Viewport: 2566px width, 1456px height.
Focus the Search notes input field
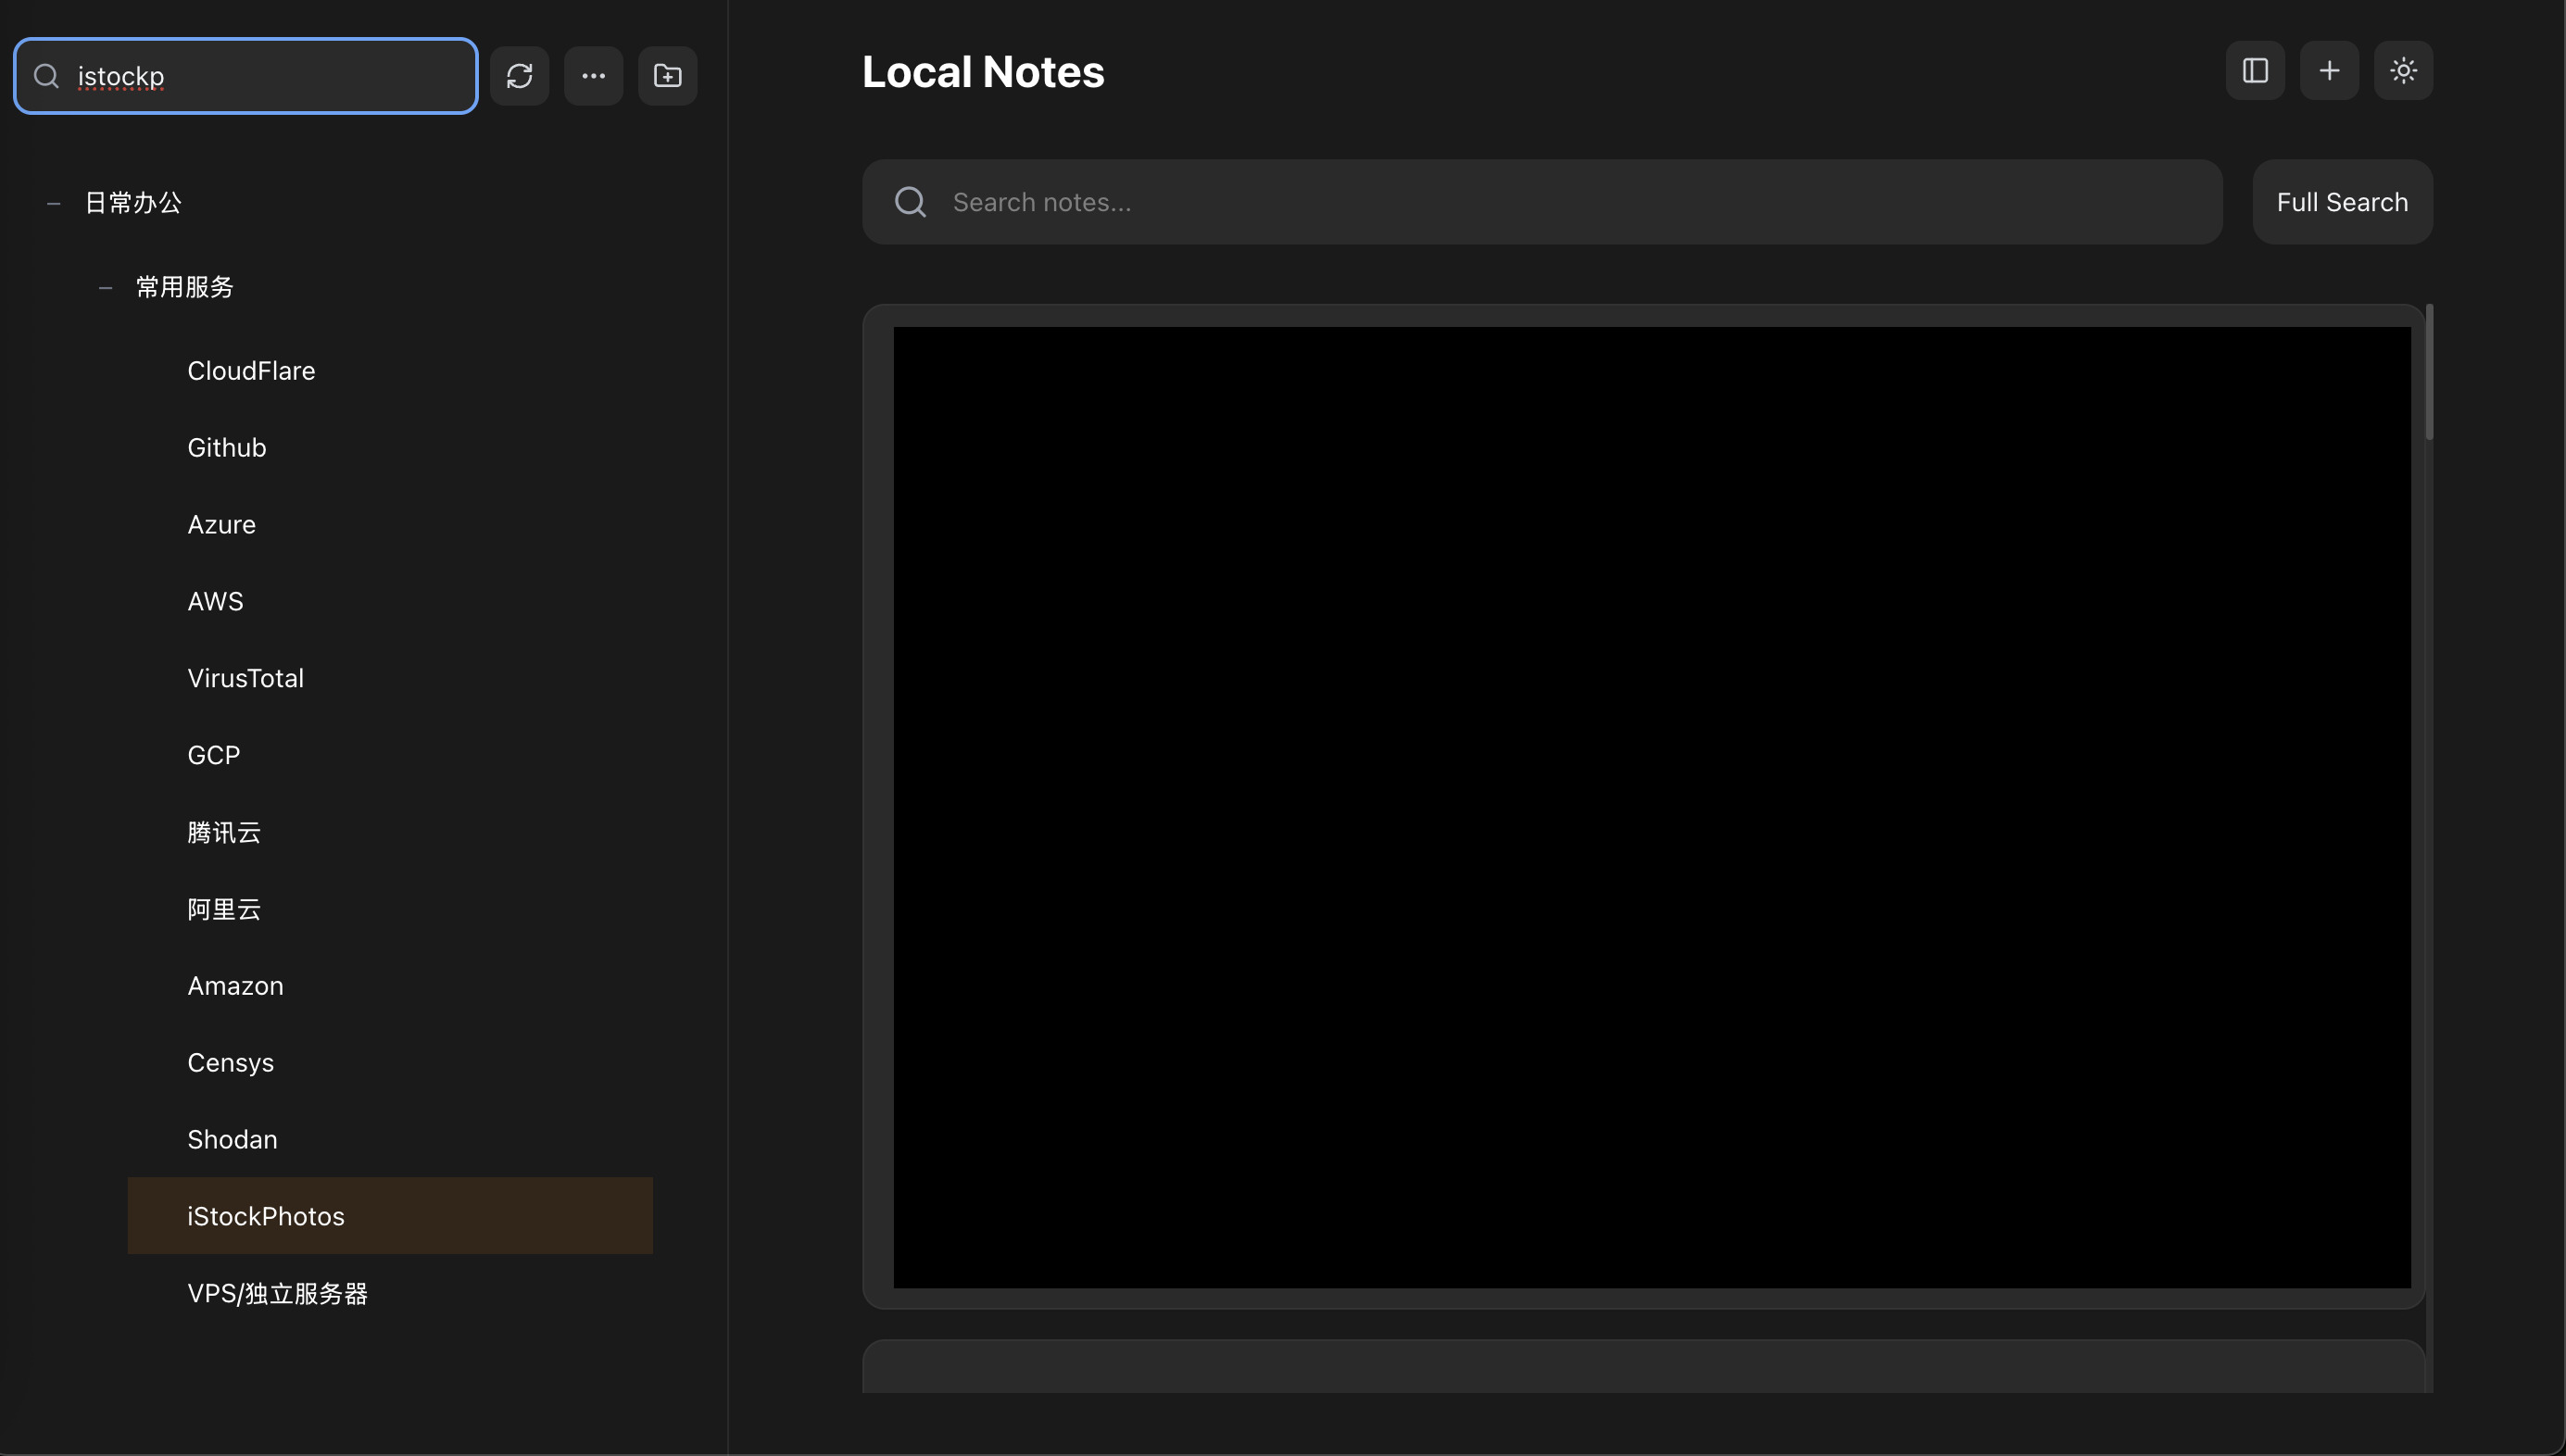coord(1540,202)
